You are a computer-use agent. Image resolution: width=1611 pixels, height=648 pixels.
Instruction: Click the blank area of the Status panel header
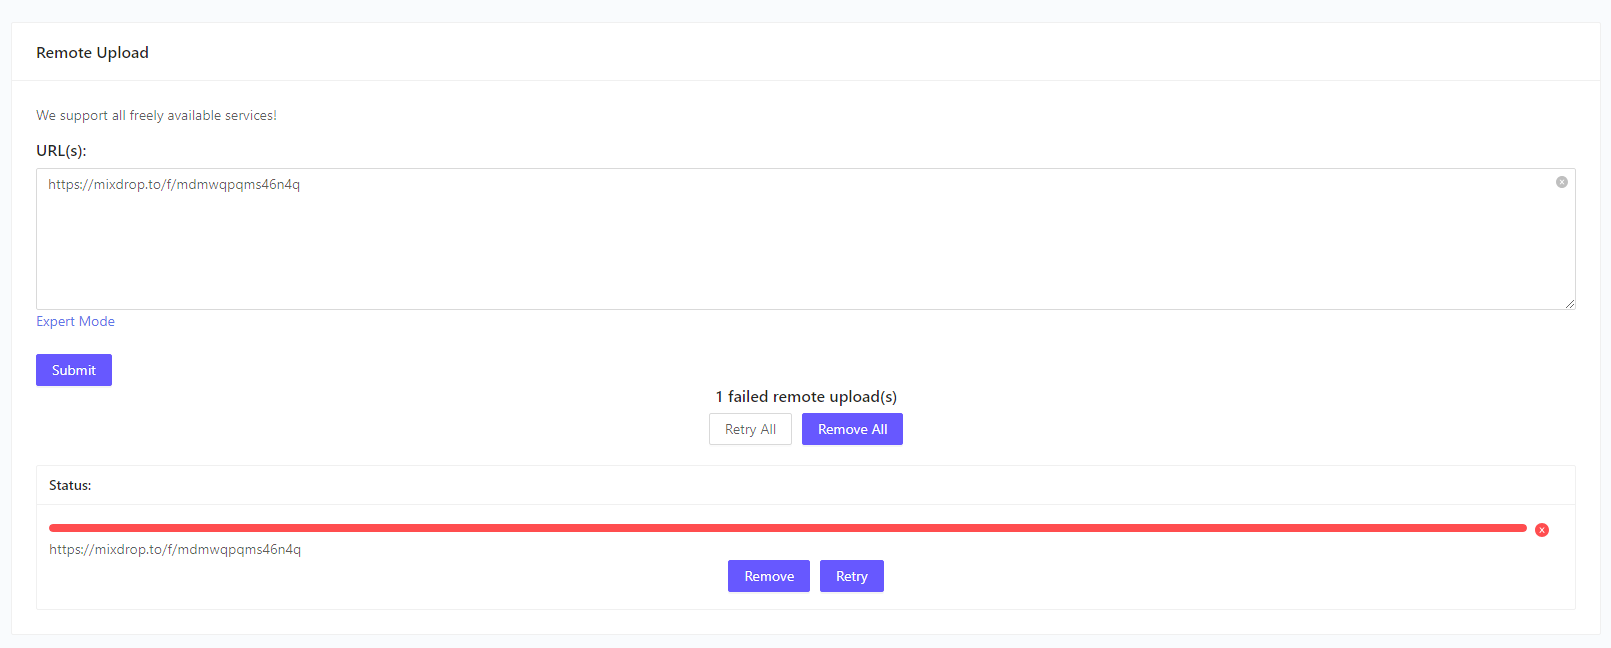tap(800, 485)
